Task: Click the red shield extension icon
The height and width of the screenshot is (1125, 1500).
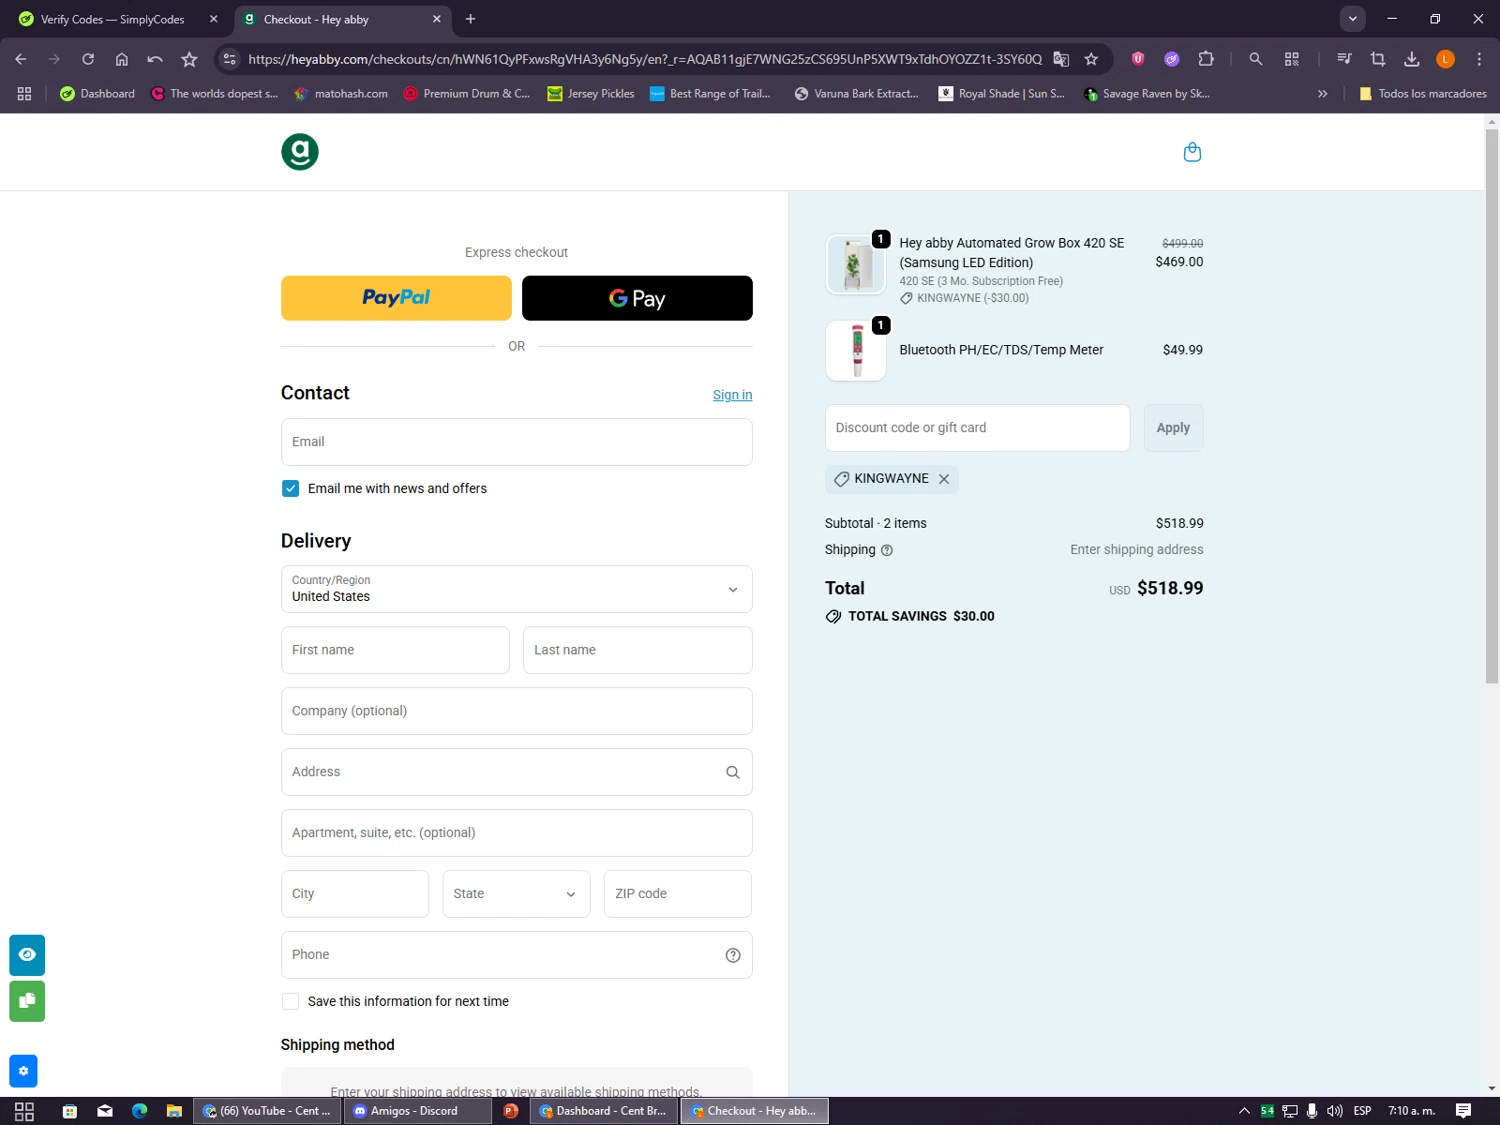Action: click(1138, 59)
